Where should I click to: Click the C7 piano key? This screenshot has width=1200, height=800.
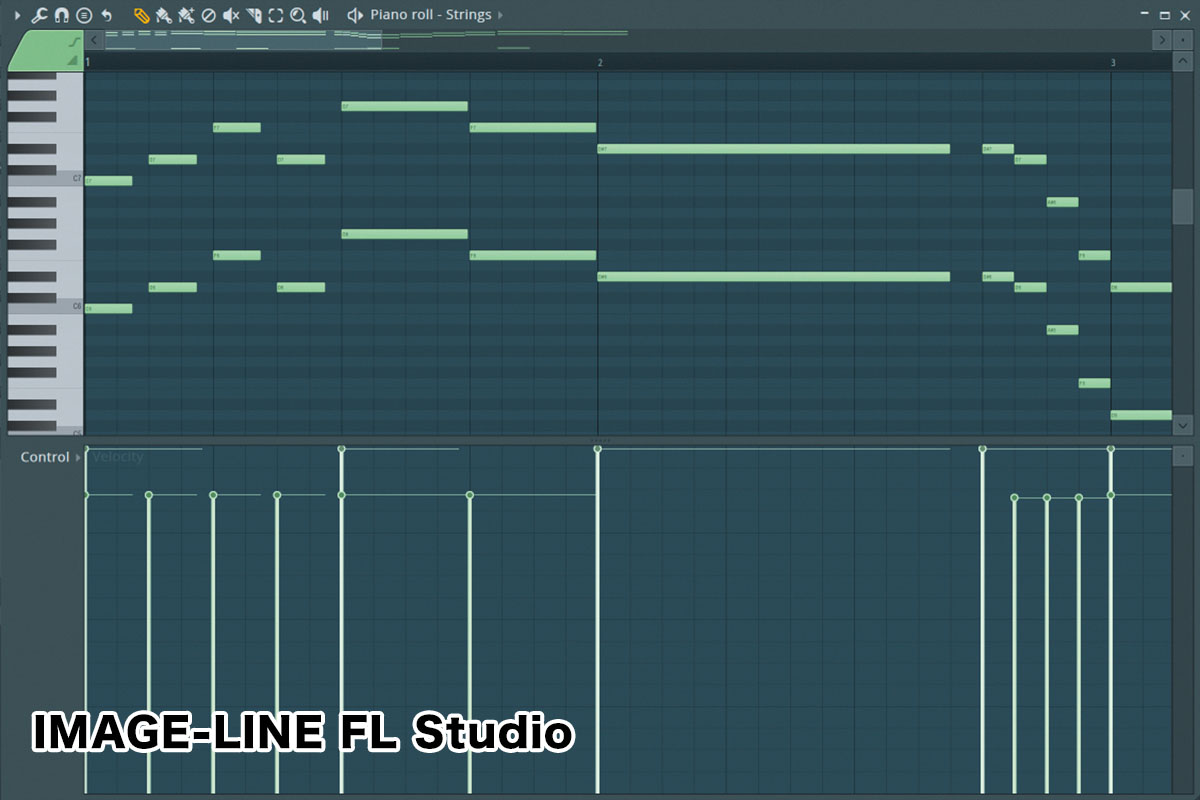coord(46,179)
